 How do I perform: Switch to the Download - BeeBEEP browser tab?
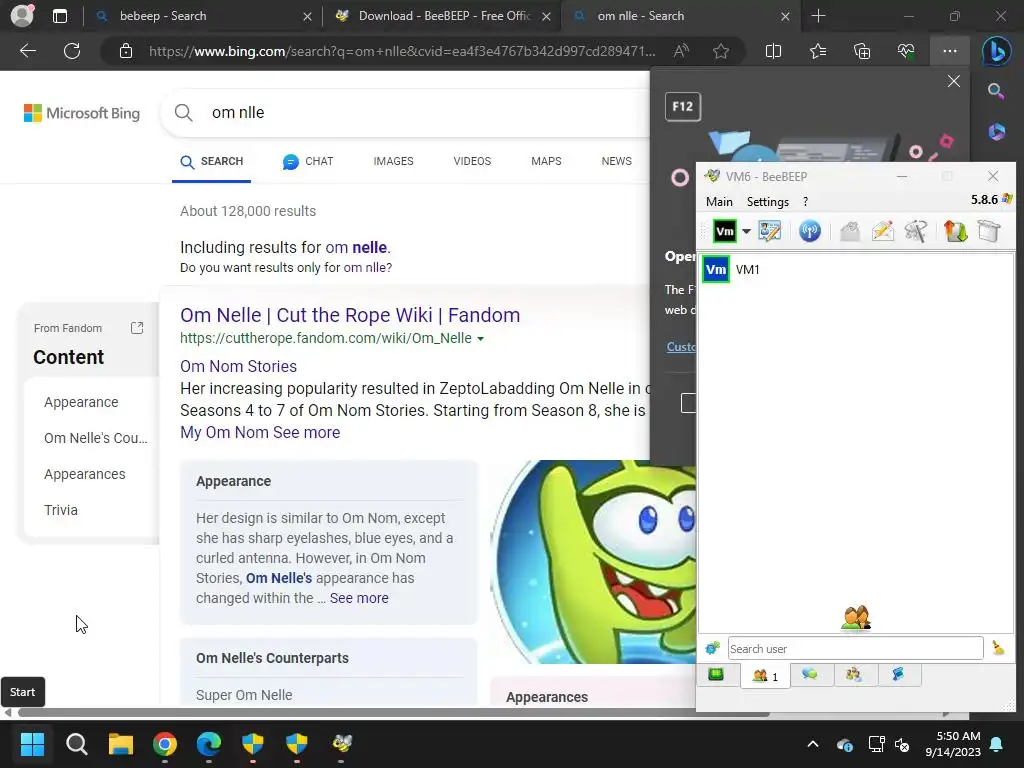441,16
